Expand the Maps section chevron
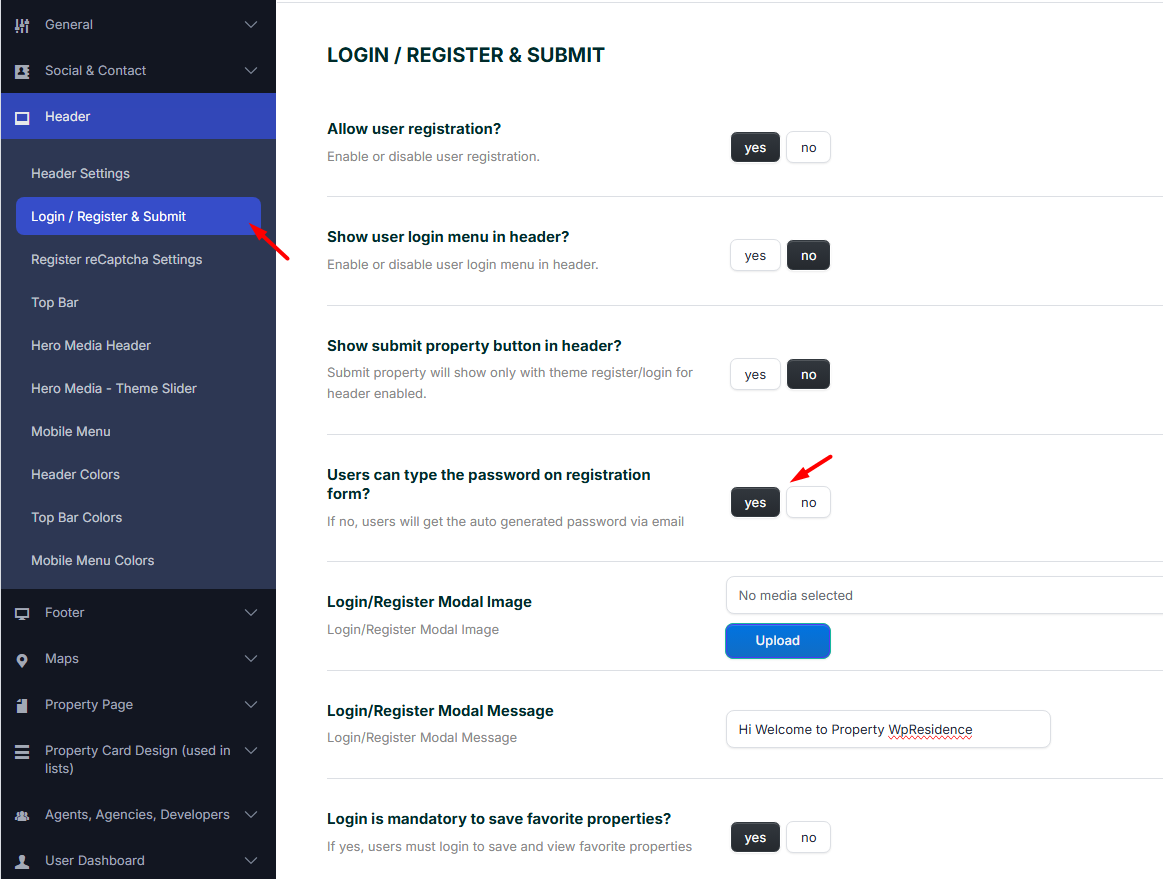Viewport: 1163px width, 879px height. pyautogui.click(x=251, y=659)
